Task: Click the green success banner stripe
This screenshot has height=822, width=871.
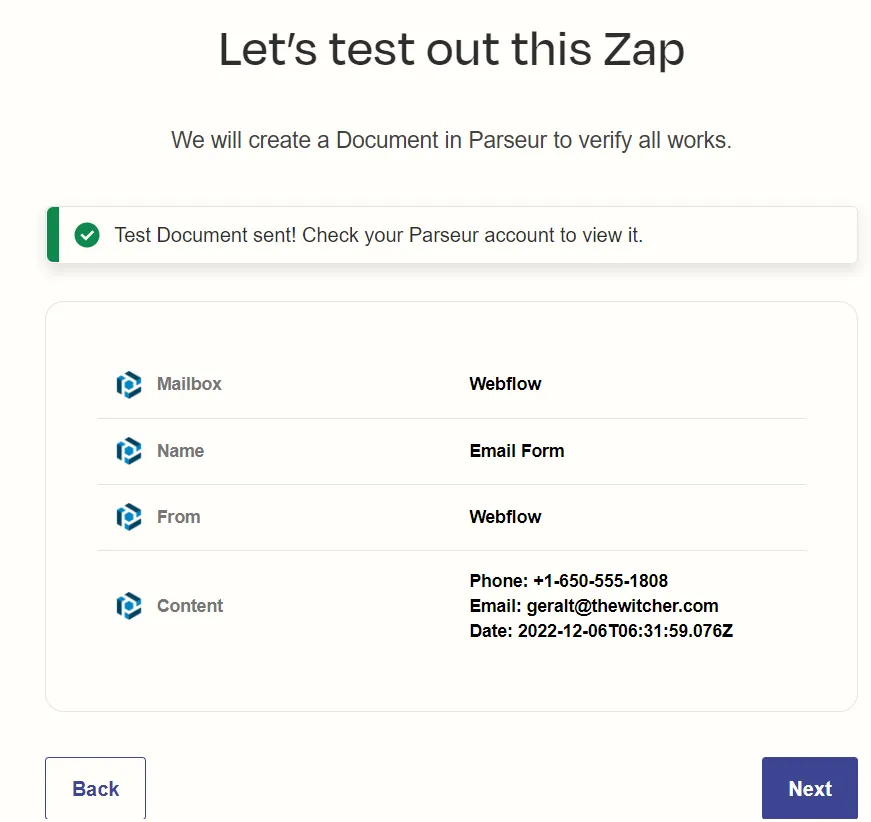Action: pos(50,235)
